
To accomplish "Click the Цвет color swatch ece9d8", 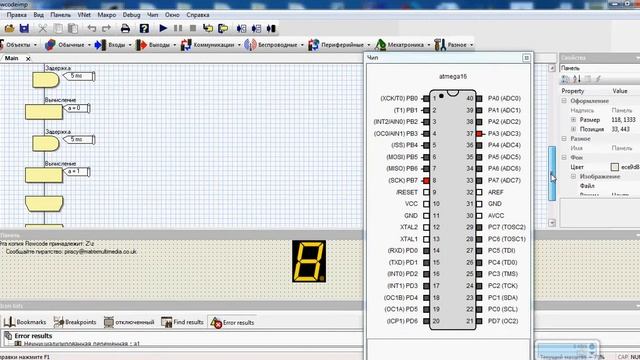I will click(x=615, y=167).
